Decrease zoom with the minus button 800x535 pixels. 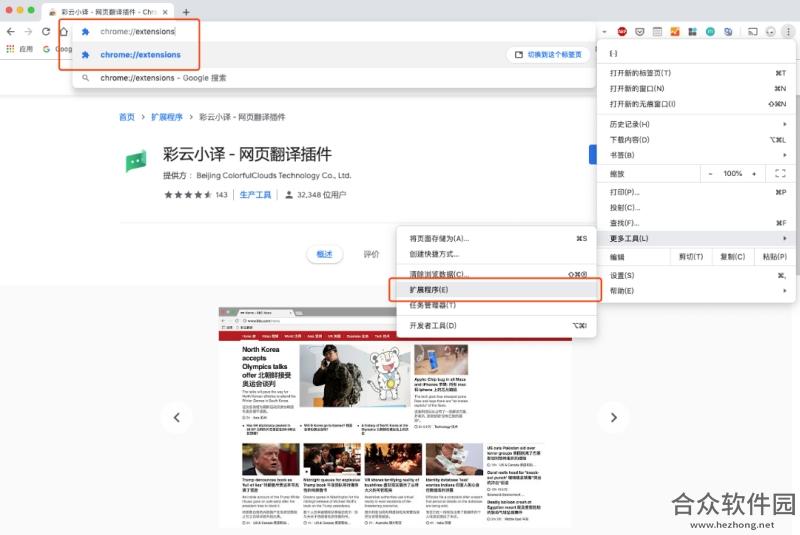coord(710,173)
